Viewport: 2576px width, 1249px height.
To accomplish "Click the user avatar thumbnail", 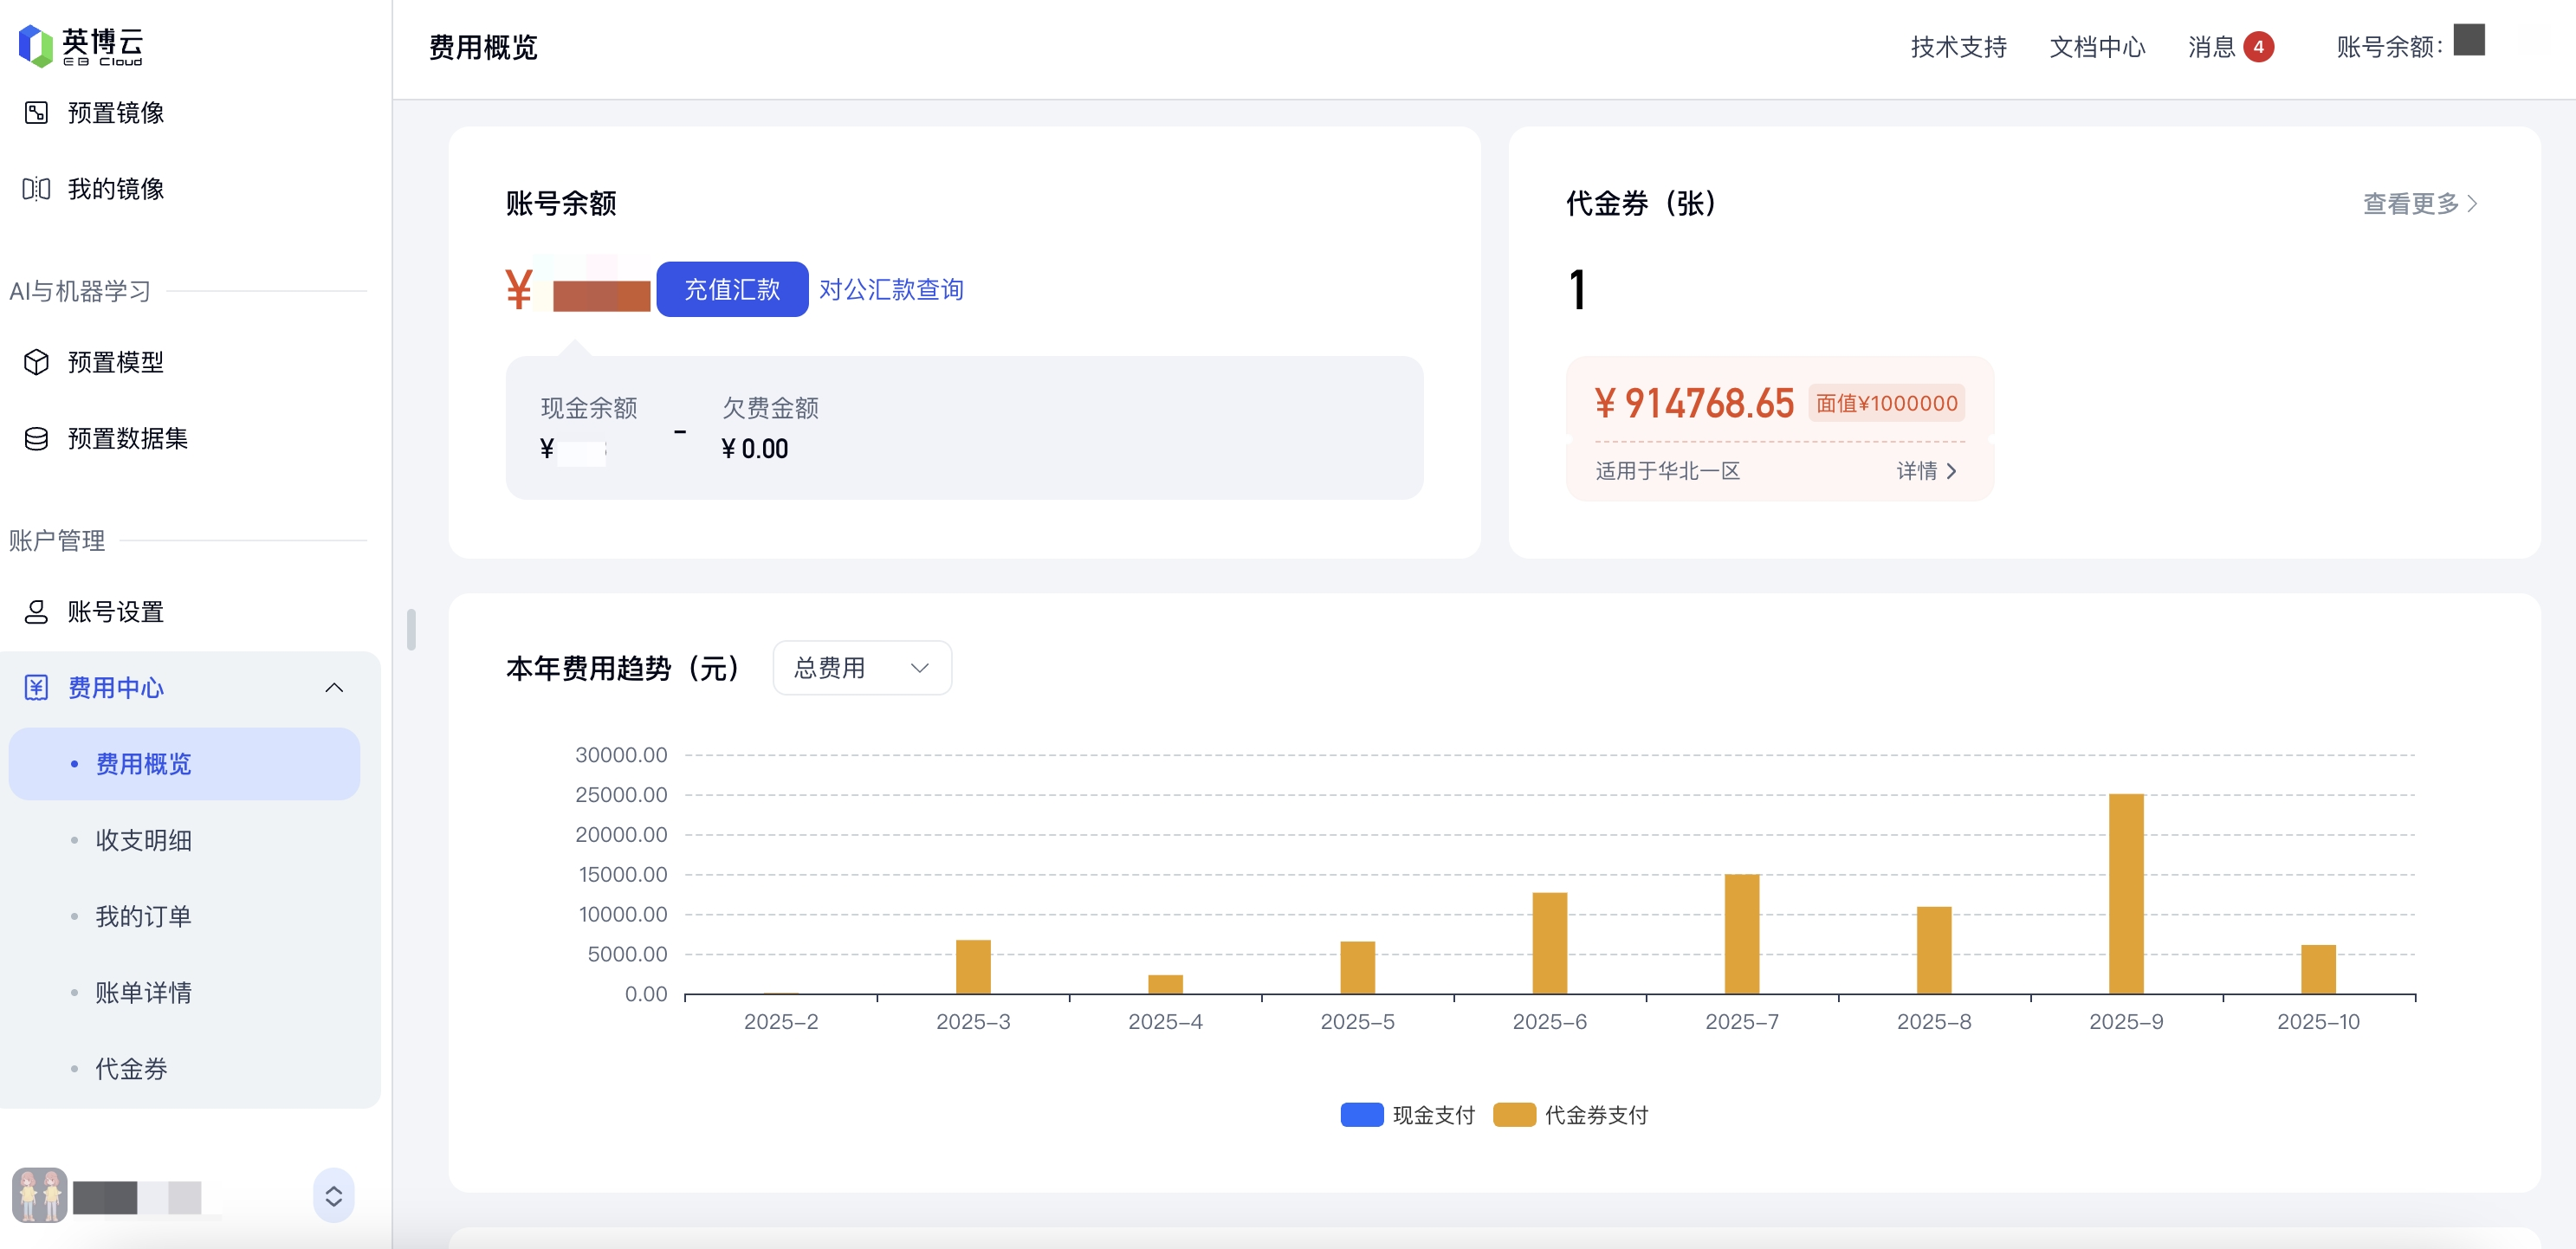I will coord(39,1195).
